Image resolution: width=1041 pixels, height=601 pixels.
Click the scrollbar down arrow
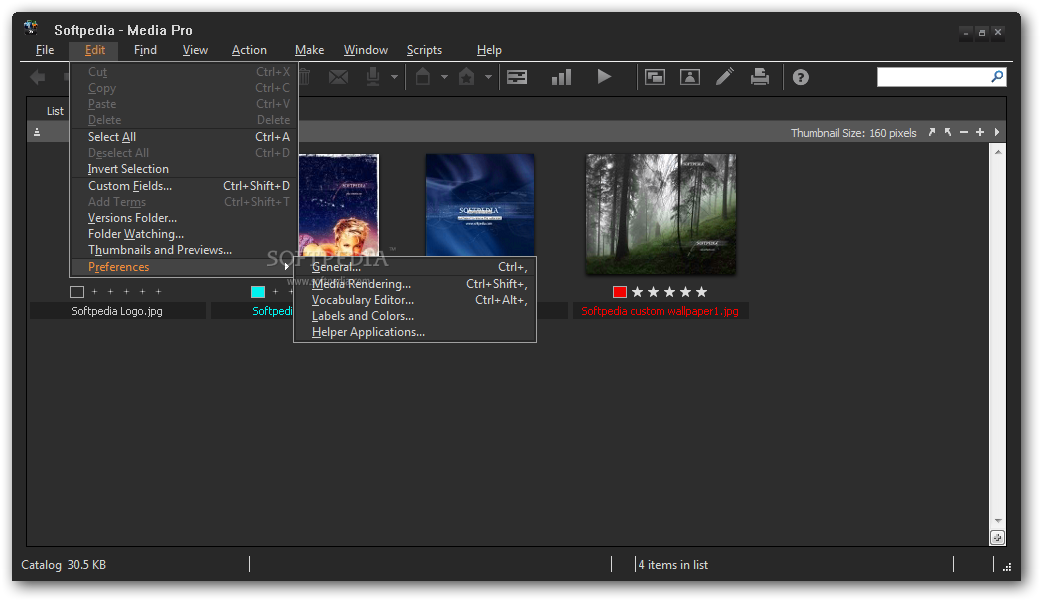(997, 521)
